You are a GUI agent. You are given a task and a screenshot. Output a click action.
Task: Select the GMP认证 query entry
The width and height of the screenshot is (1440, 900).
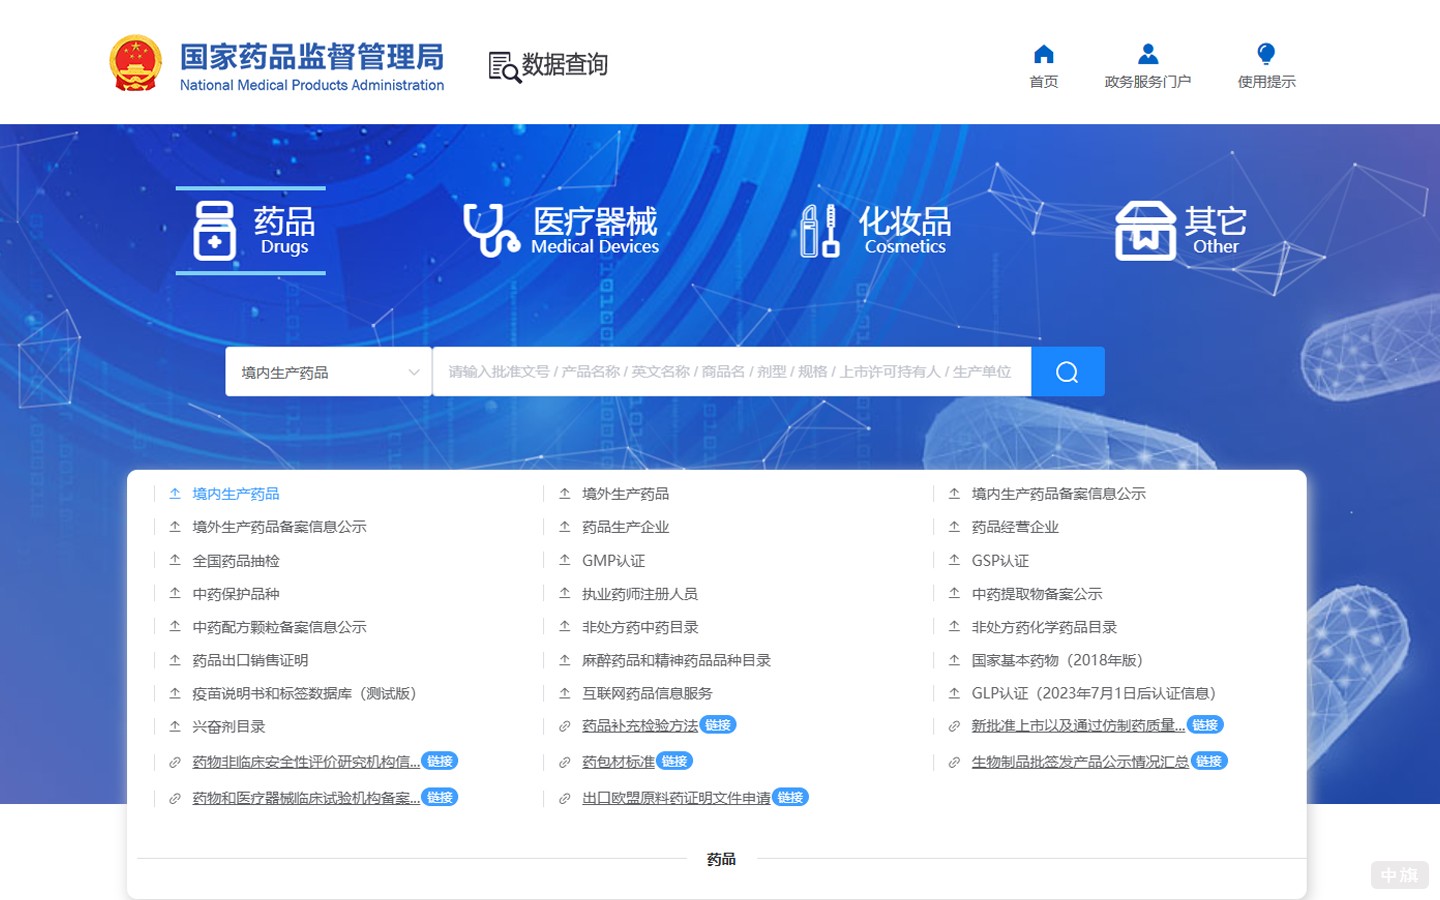point(613,560)
